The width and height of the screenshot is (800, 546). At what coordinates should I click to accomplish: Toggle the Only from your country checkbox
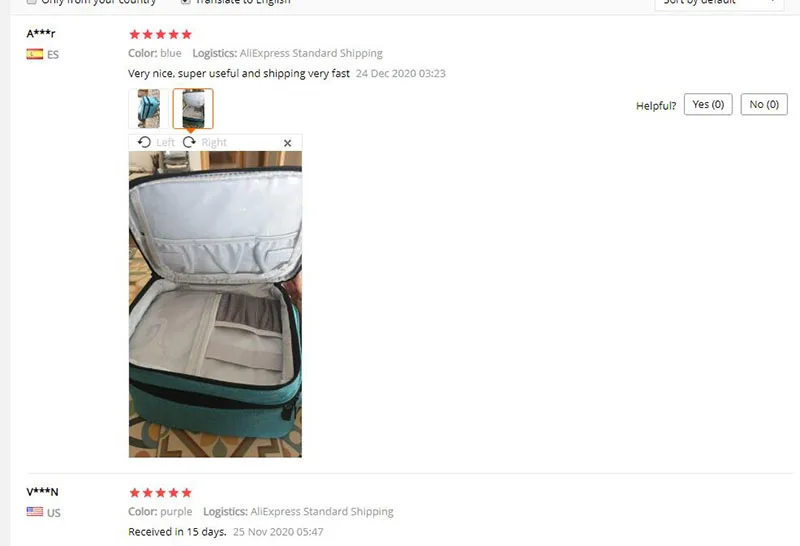coord(32,2)
